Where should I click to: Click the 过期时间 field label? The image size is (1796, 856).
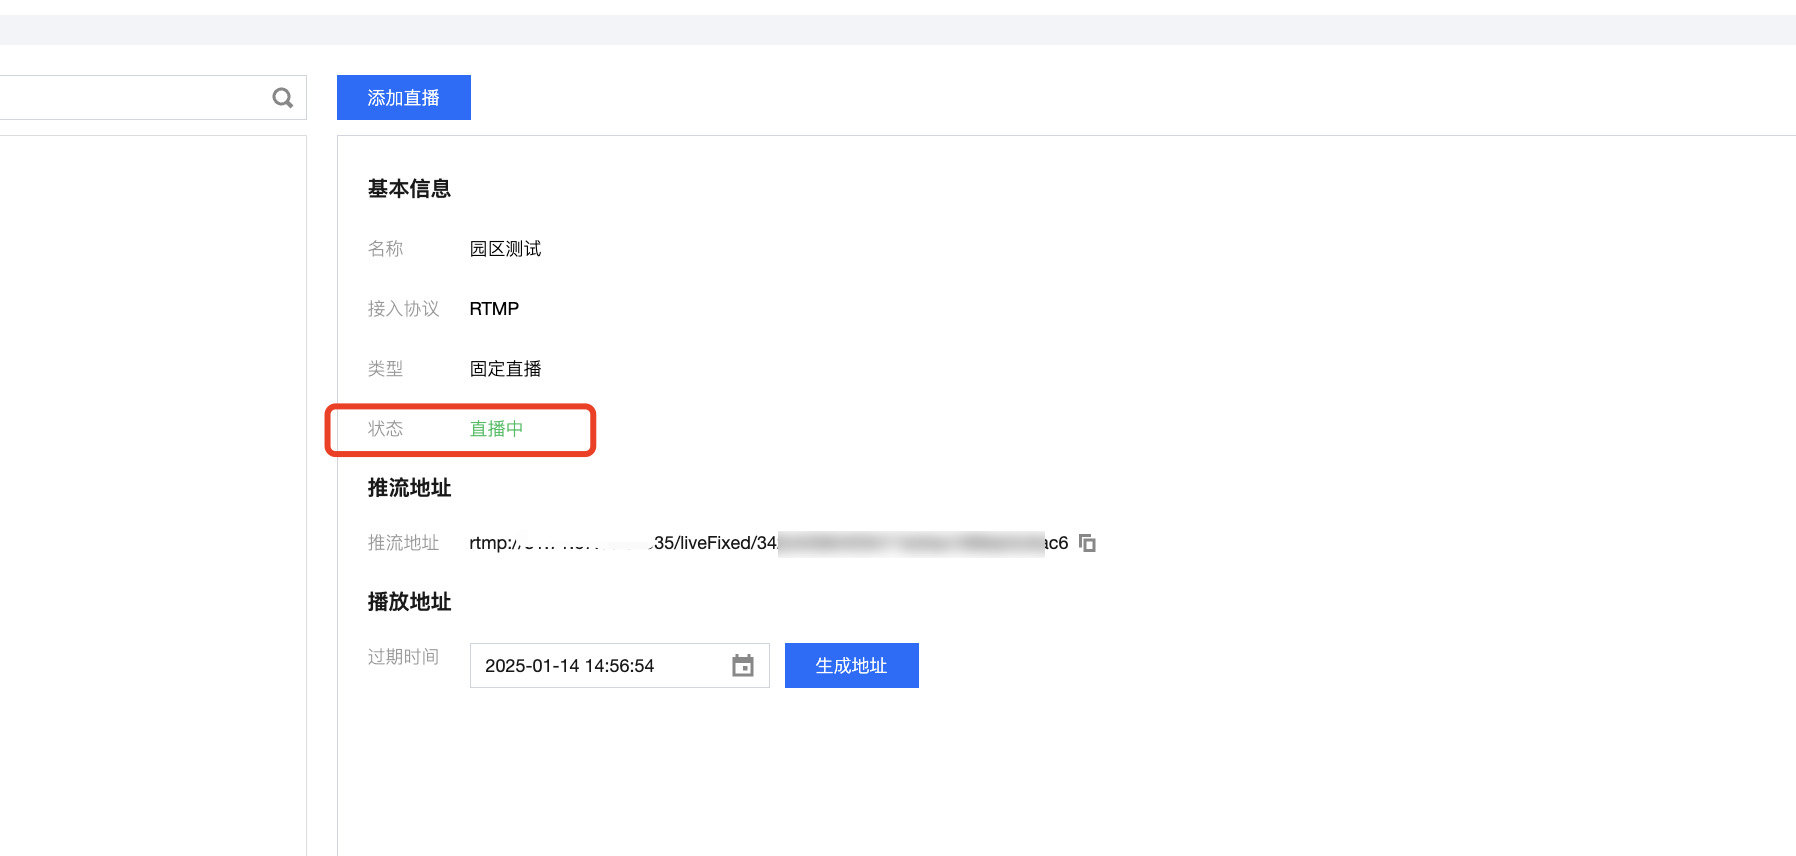pyautogui.click(x=403, y=657)
